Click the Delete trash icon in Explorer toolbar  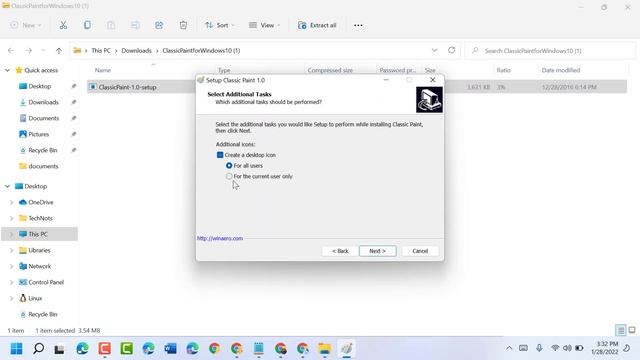coord(183,25)
